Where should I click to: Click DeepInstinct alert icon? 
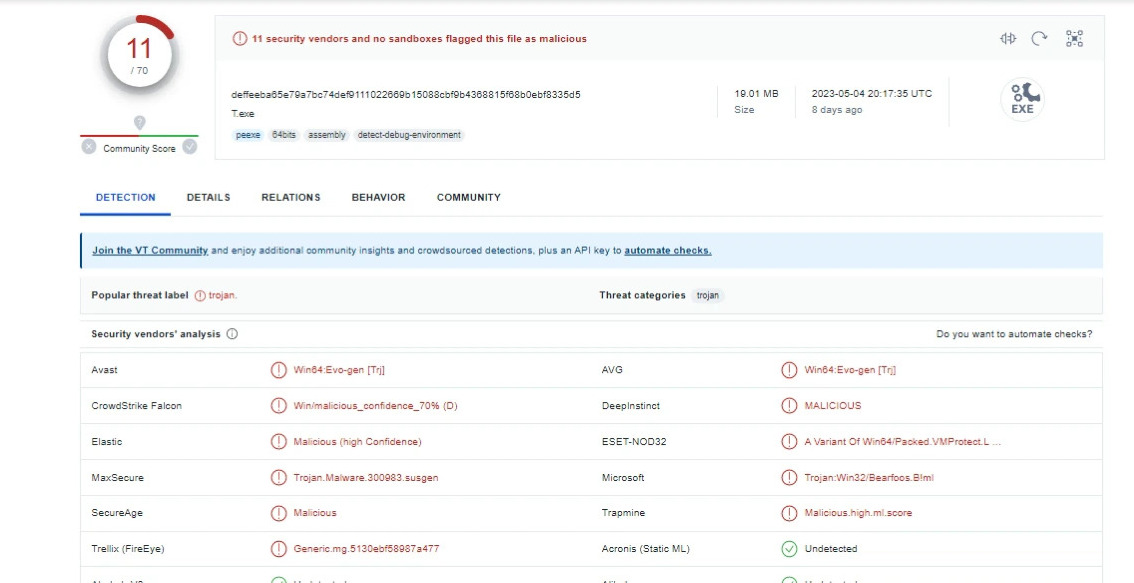click(x=789, y=406)
